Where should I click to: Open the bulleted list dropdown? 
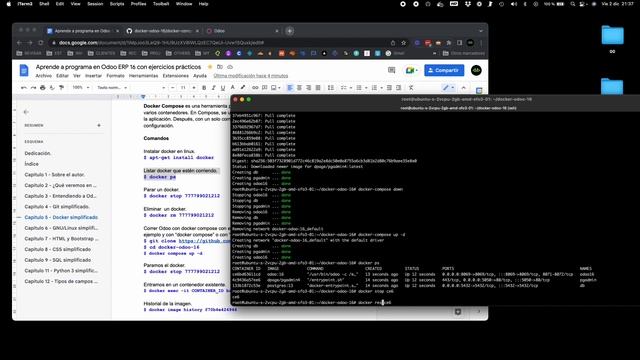[361, 88]
